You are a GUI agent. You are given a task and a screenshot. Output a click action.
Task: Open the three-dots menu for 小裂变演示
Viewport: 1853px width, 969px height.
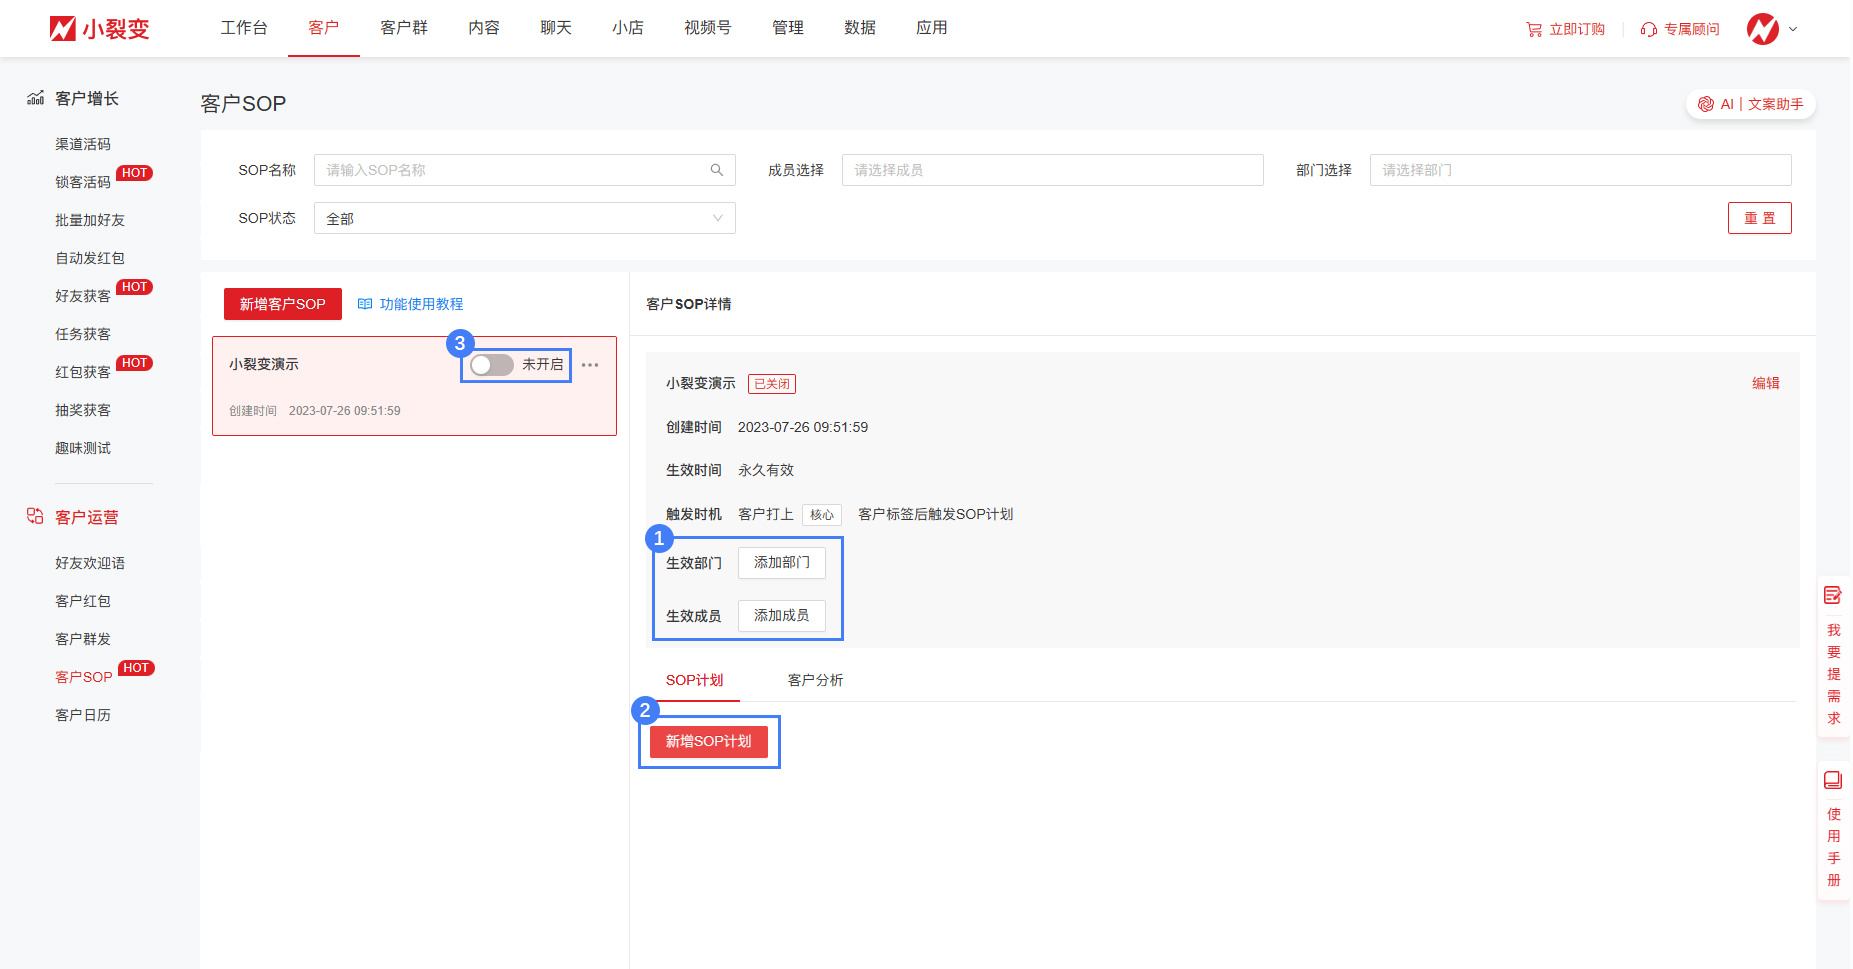coord(590,365)
